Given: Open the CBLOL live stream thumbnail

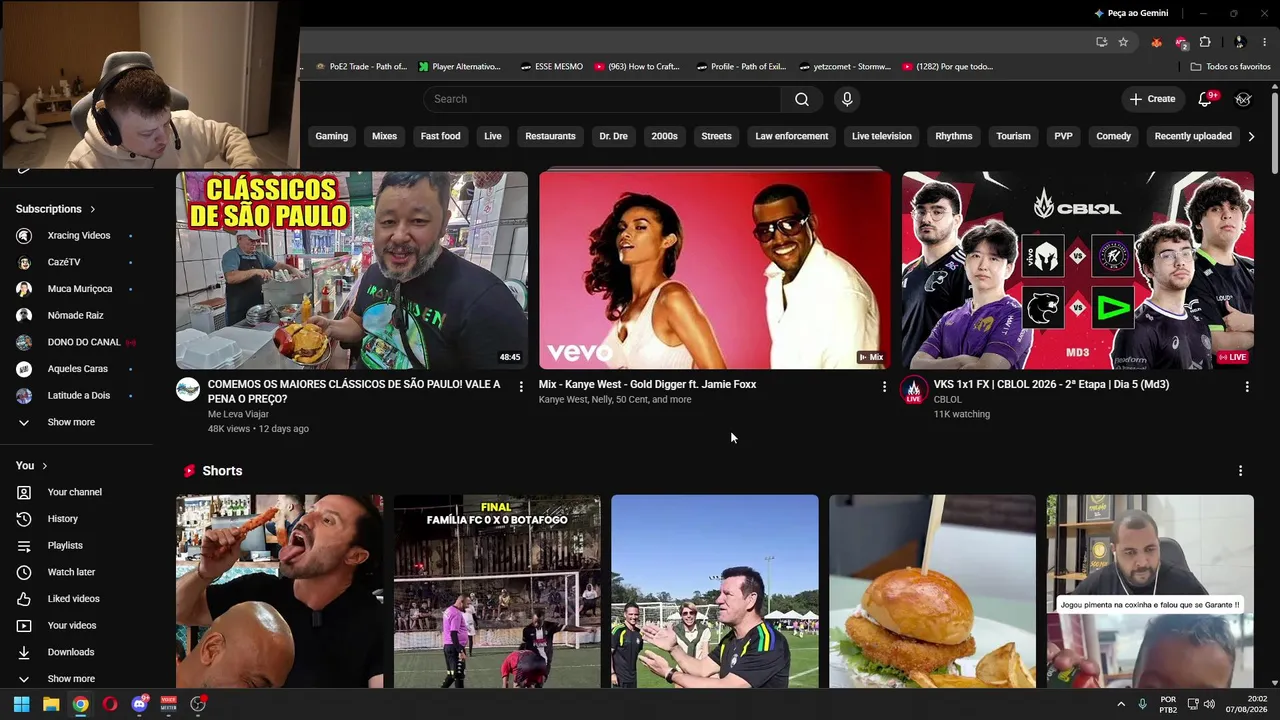Looking at the screenshot, I should point(1078,270).
